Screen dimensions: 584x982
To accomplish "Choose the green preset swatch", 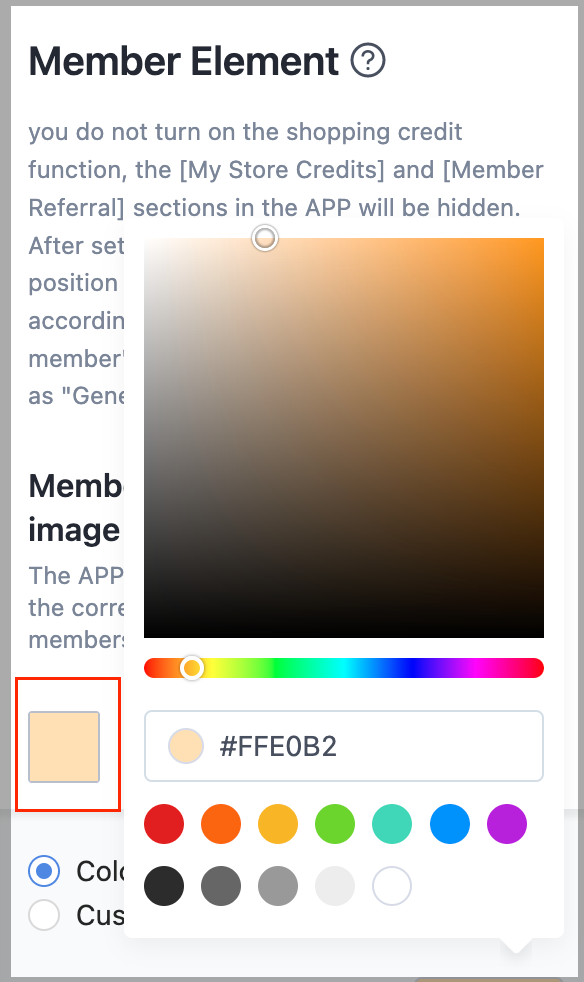I will point(335,824).
